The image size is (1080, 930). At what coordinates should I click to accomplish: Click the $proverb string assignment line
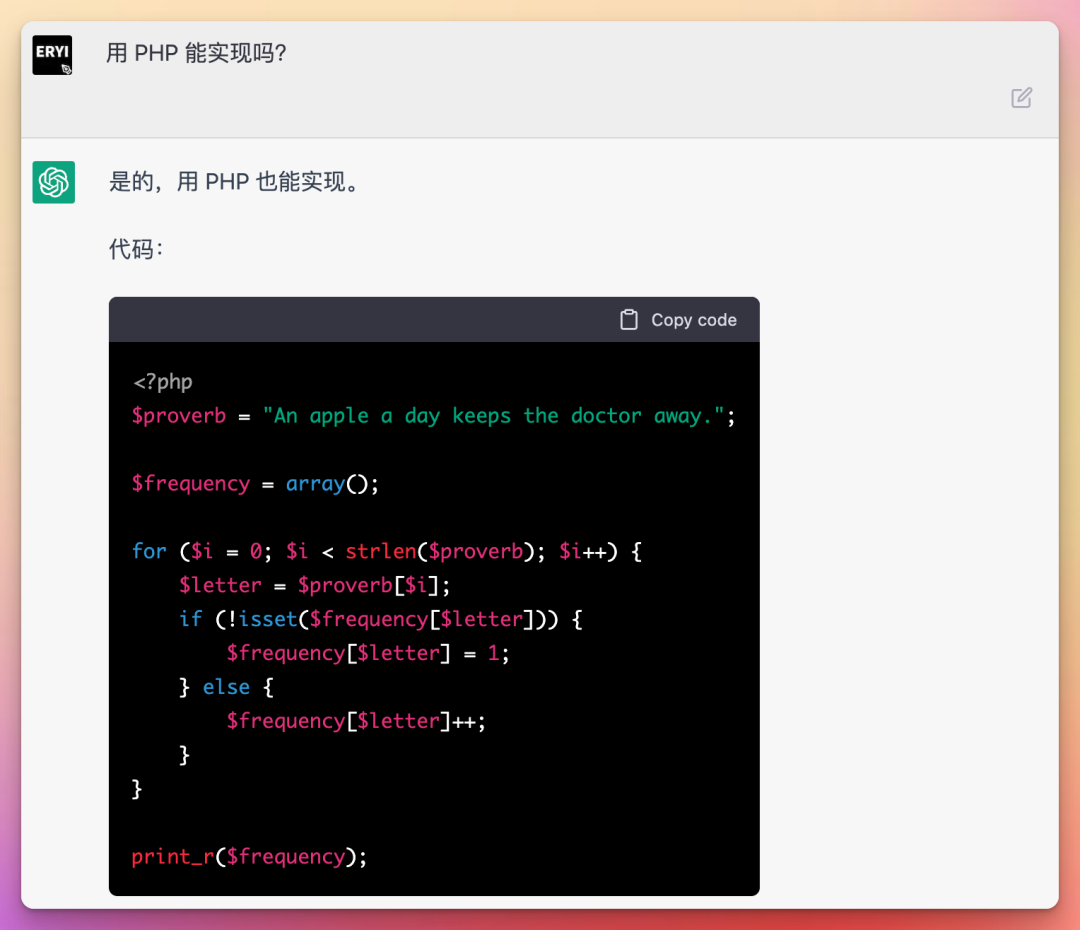pyautogui.click(x=434, y=416)
